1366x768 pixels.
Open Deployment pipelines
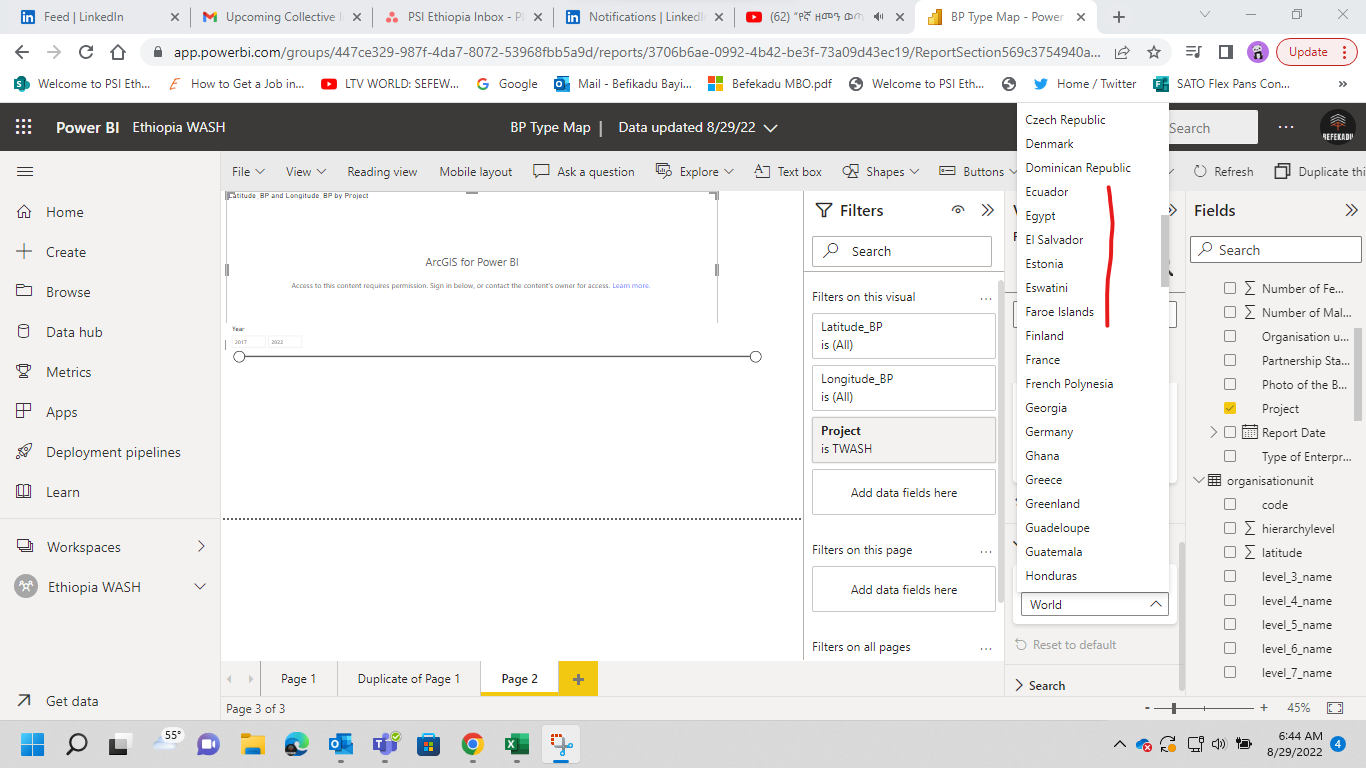[x=113, y=452]
